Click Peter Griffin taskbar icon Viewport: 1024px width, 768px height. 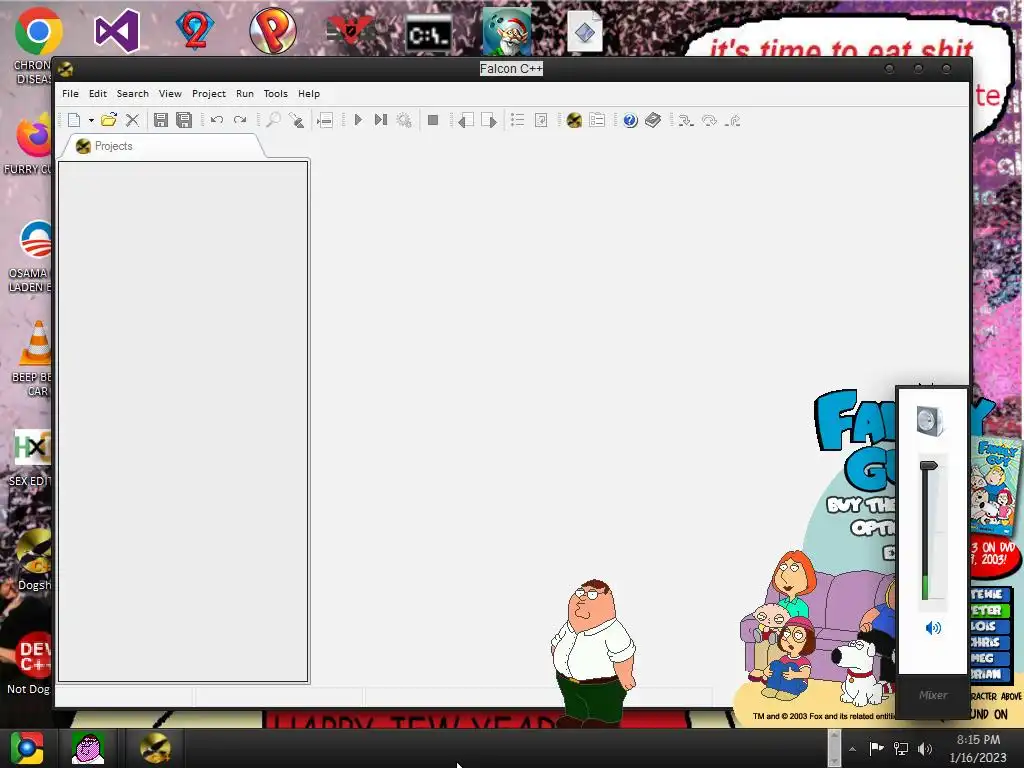[x=88, y=748]
